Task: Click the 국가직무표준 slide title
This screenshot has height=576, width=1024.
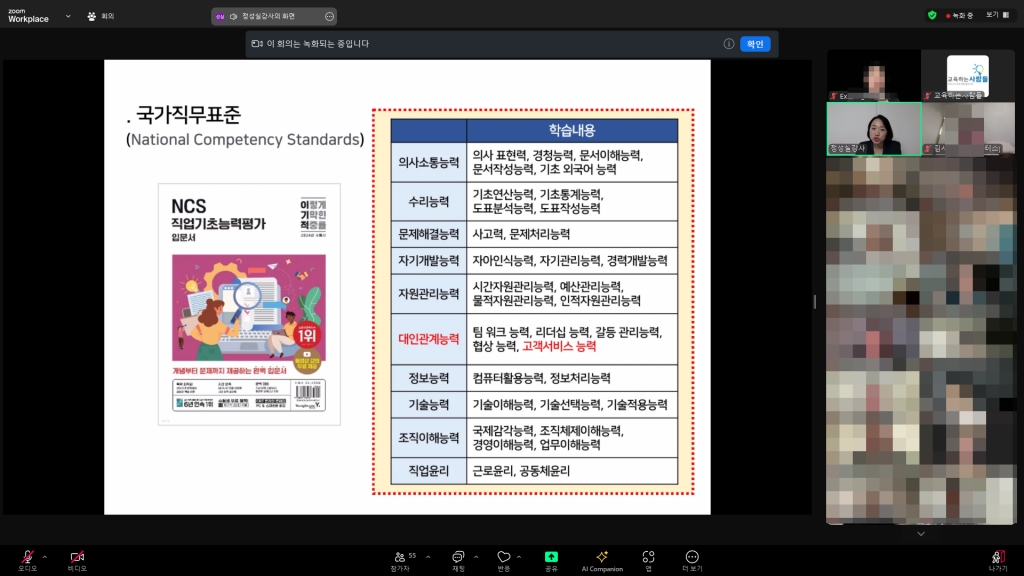Action: 188,115
